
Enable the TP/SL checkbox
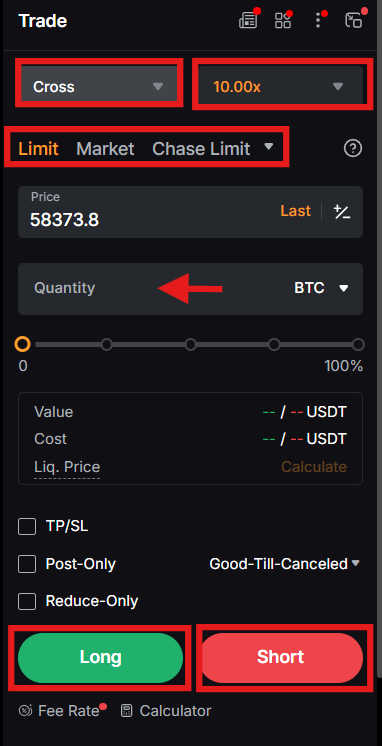point(27,527)
